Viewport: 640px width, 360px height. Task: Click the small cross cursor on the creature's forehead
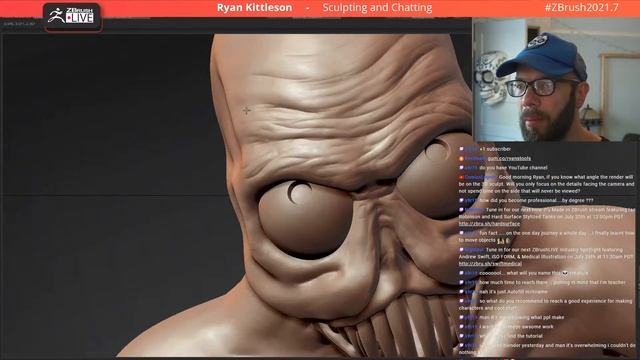[246, 110]
